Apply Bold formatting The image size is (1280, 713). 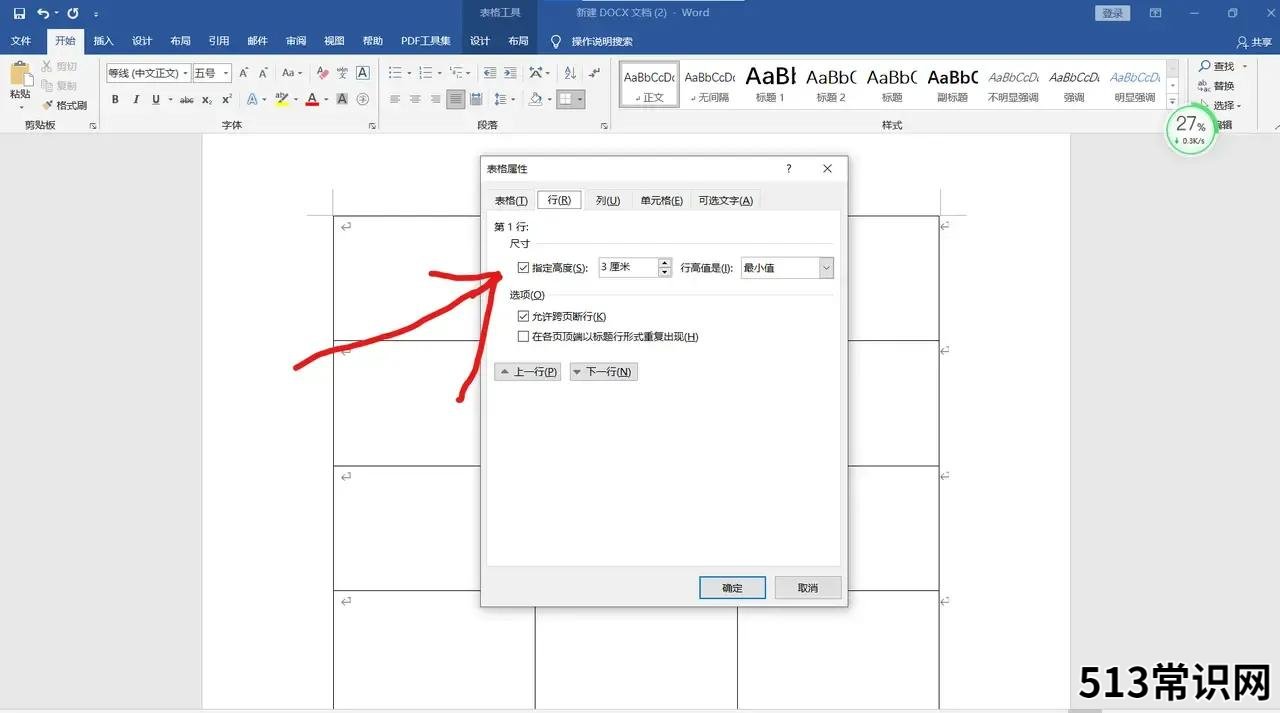coord(115,99)
